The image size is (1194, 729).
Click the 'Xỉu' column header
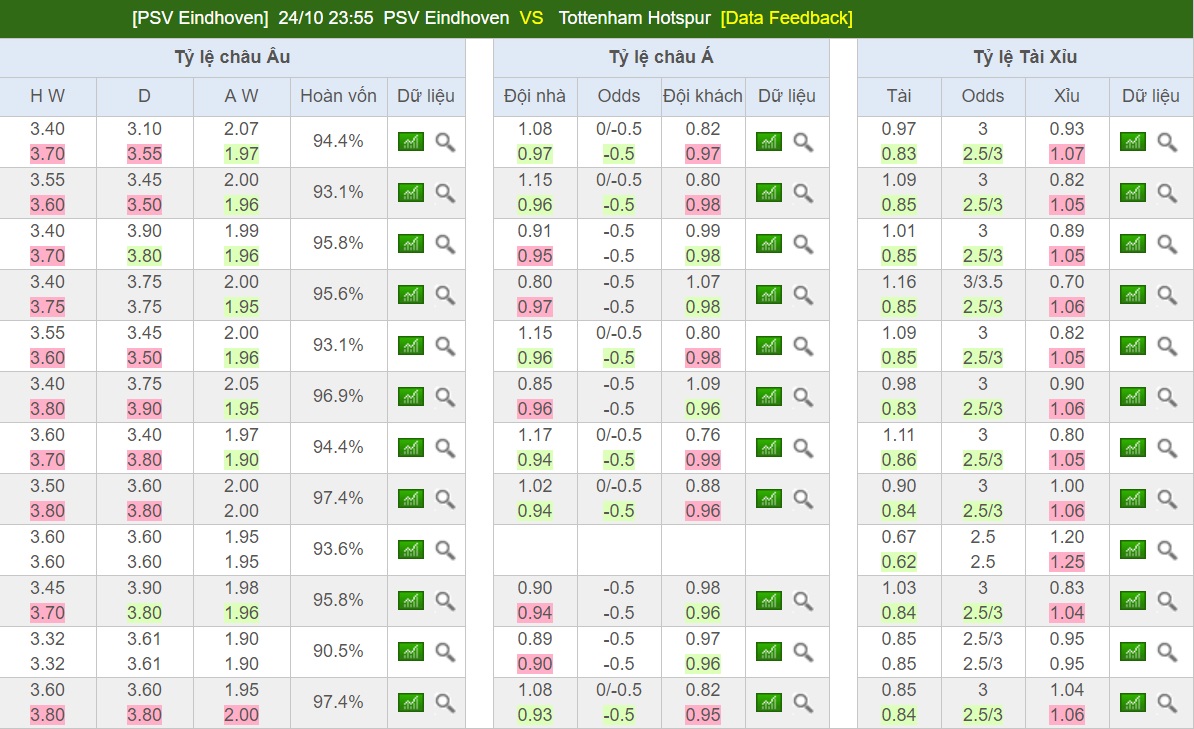tap(1067, 96)
